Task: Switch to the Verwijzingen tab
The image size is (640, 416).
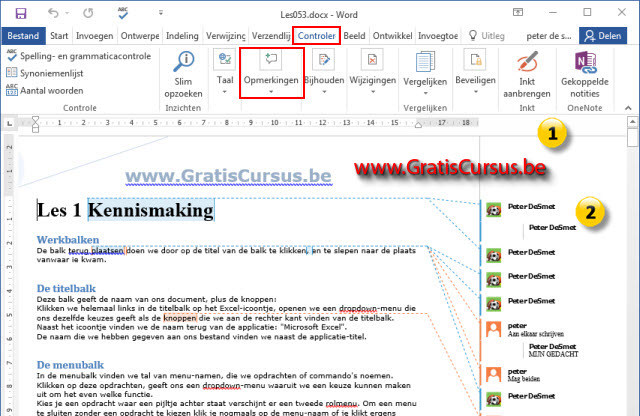Action: pyautogui.click(x=226, y=36)
